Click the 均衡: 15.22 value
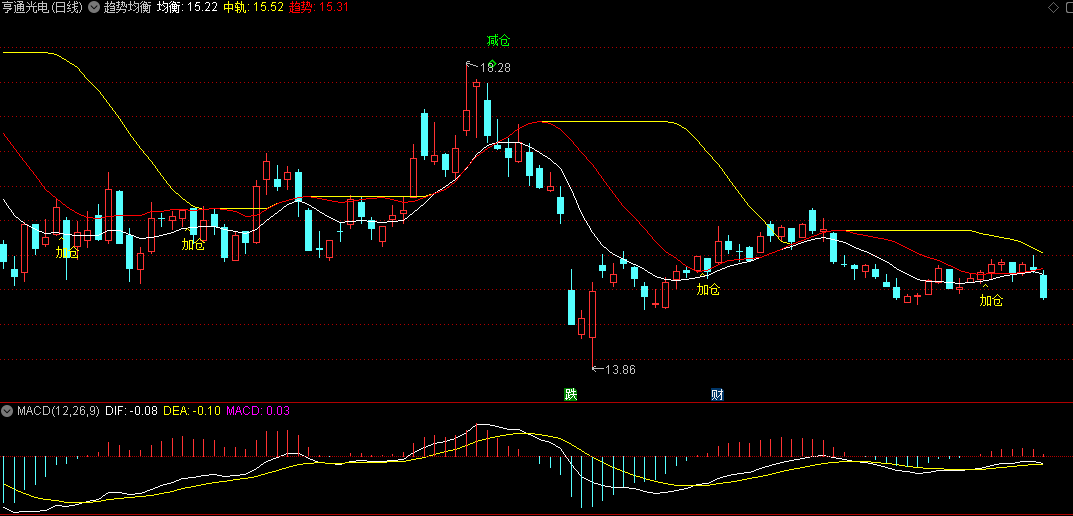This screenshot has height=516, width=1073. tap(188, 8)
